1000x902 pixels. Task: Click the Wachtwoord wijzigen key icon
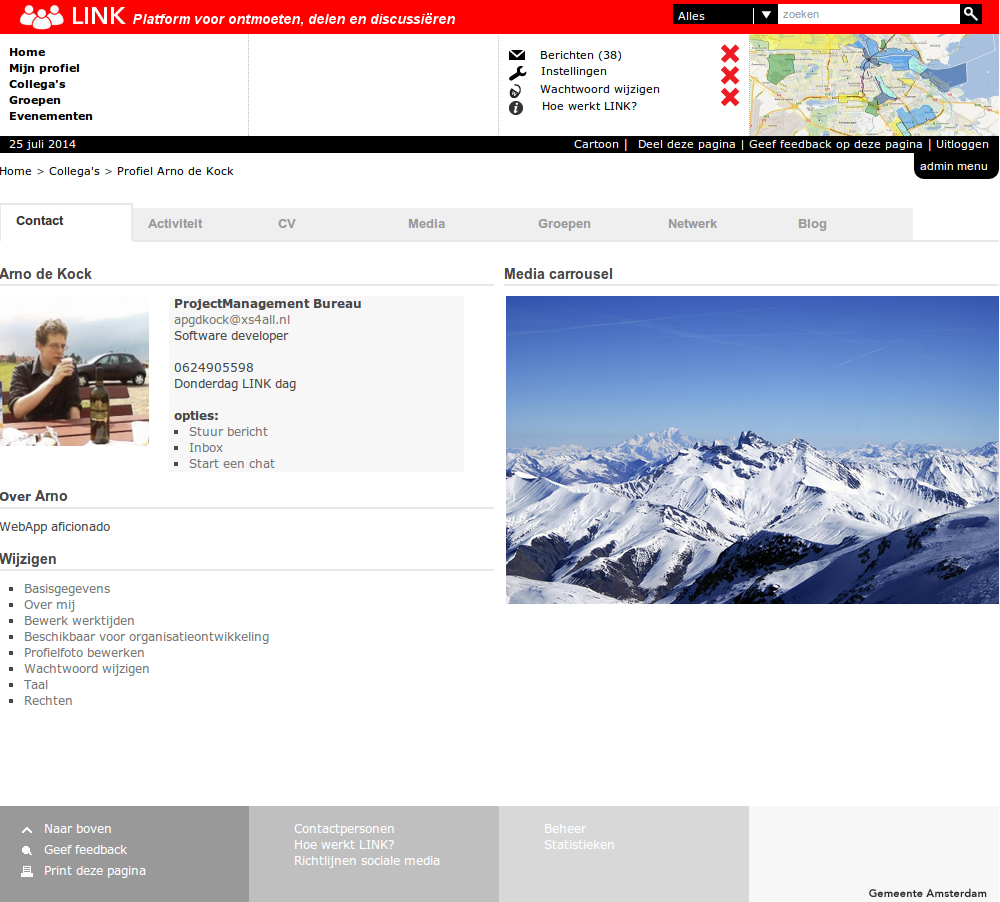516,90
